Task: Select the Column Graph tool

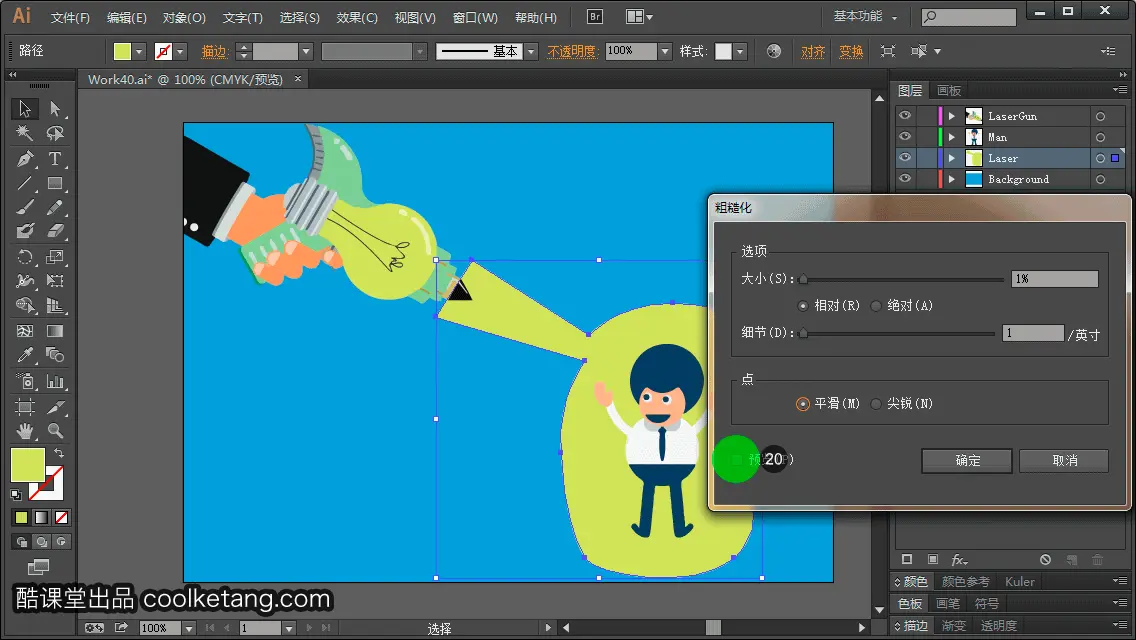Action: pos(55,381)
